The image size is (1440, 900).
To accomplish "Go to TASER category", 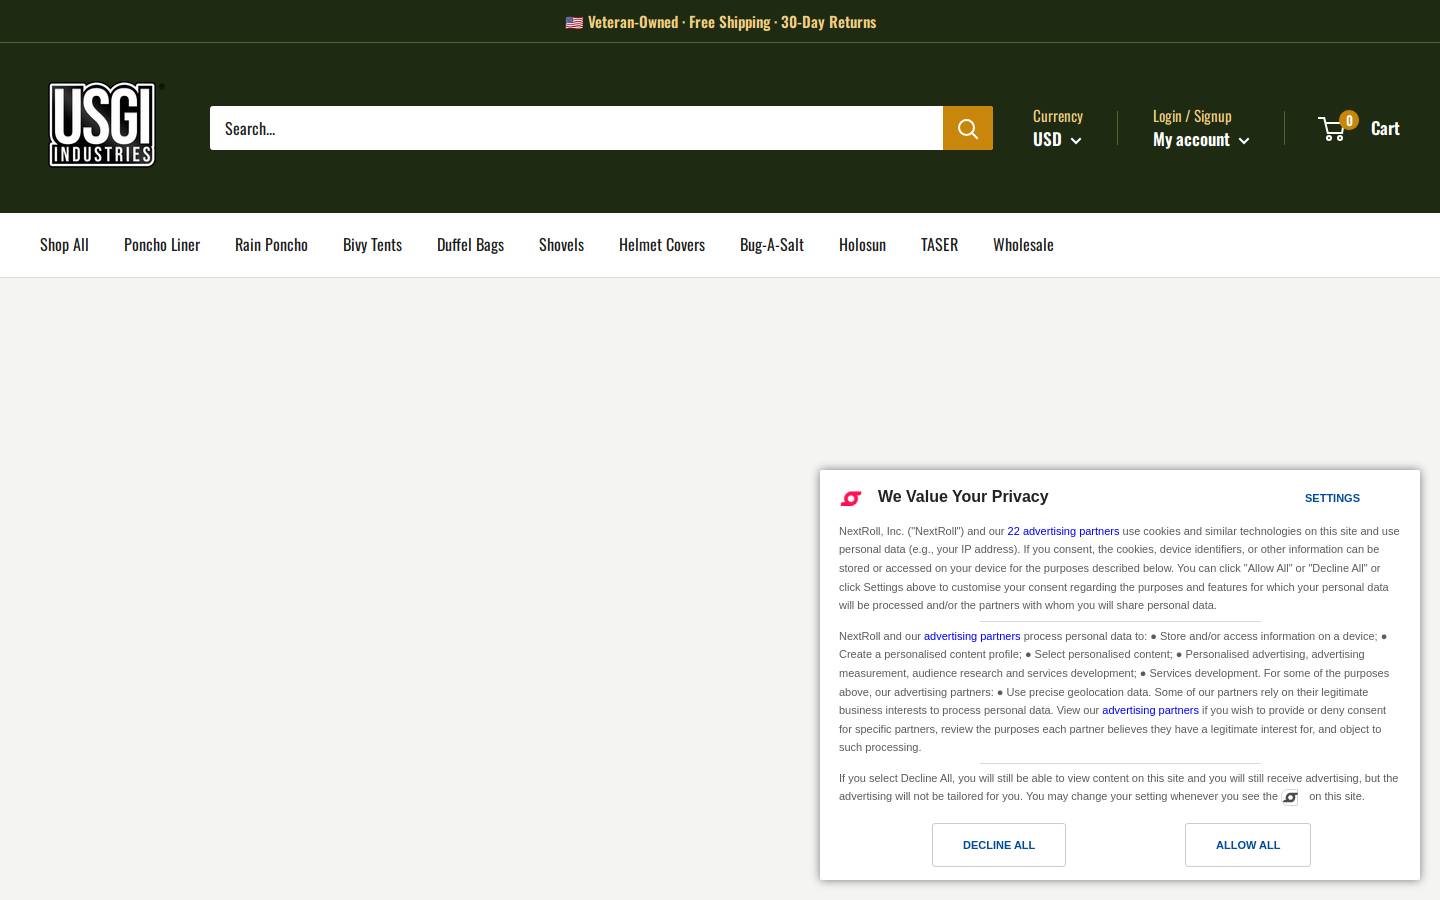I will pos(939,245).
